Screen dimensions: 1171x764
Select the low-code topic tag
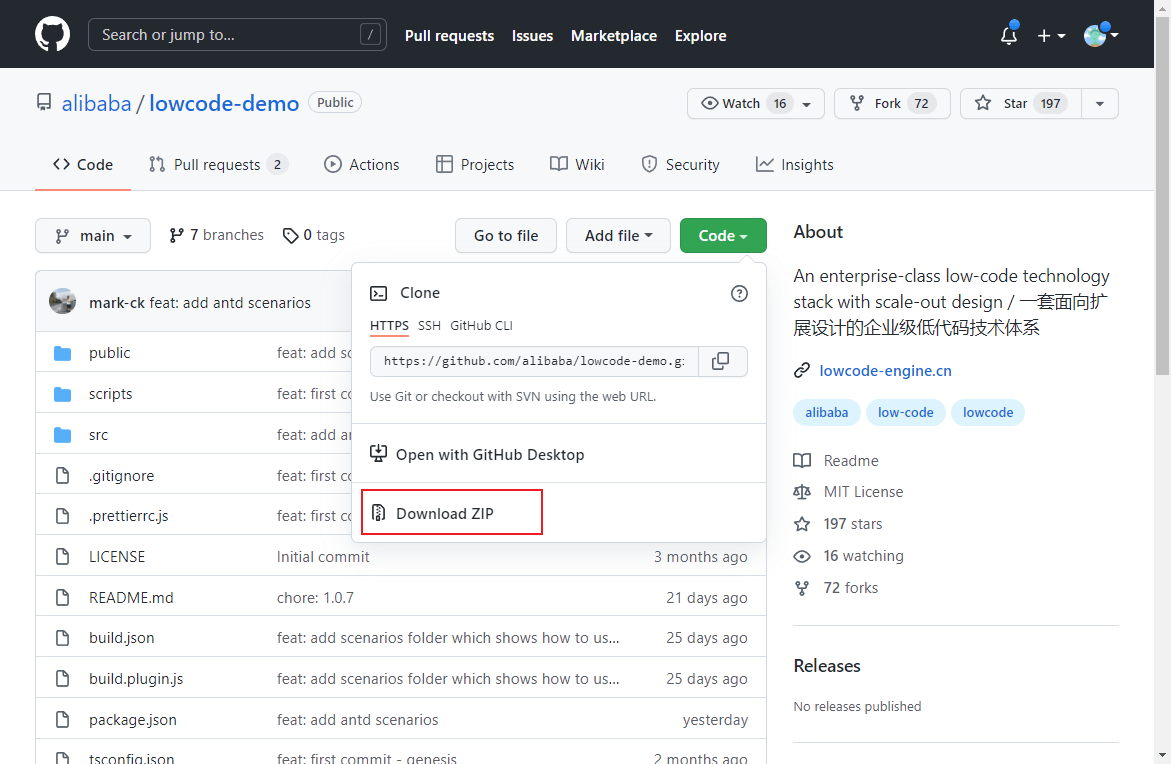pyautogui.click(x=906, y=412)
